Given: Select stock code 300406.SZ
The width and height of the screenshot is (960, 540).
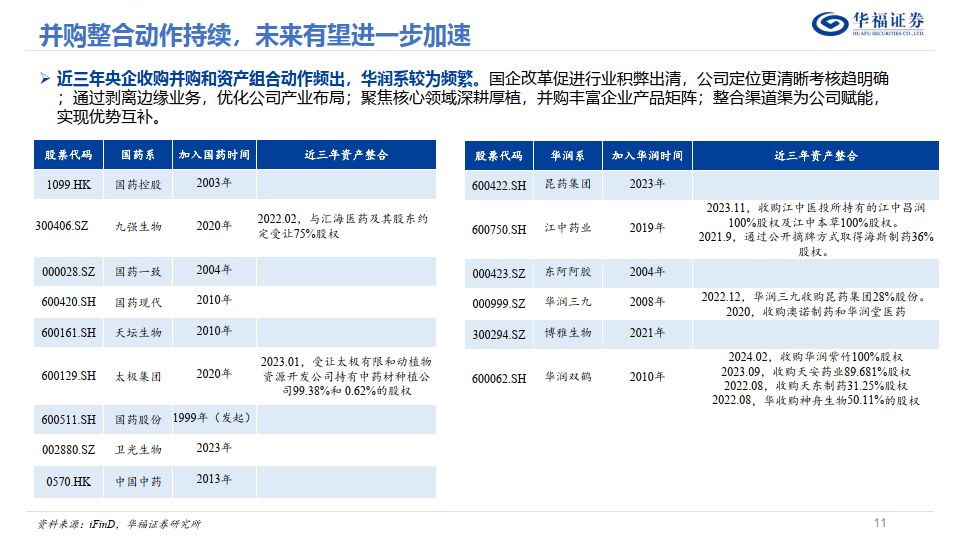Looking at the screenshot, I should [62, 226].
